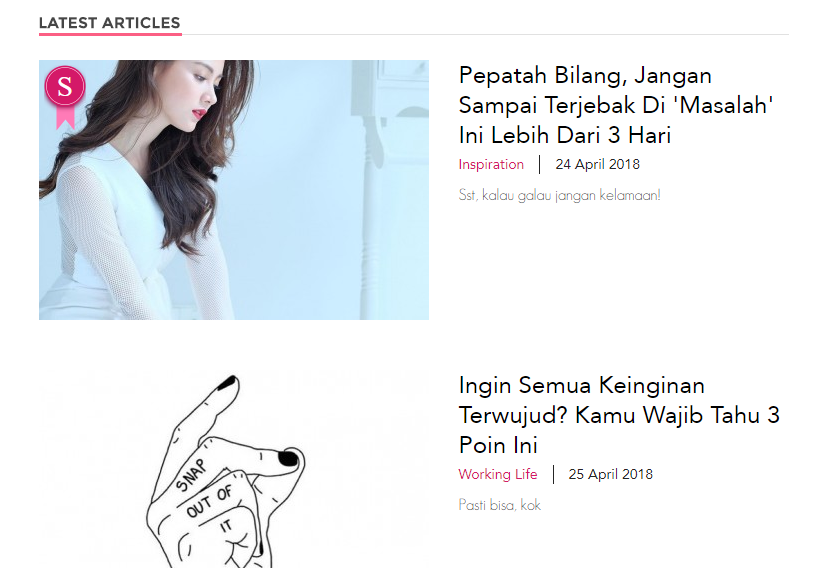
Task: Click the LATEST ARTICLES section heading
Action: click(x=110, y=23)
